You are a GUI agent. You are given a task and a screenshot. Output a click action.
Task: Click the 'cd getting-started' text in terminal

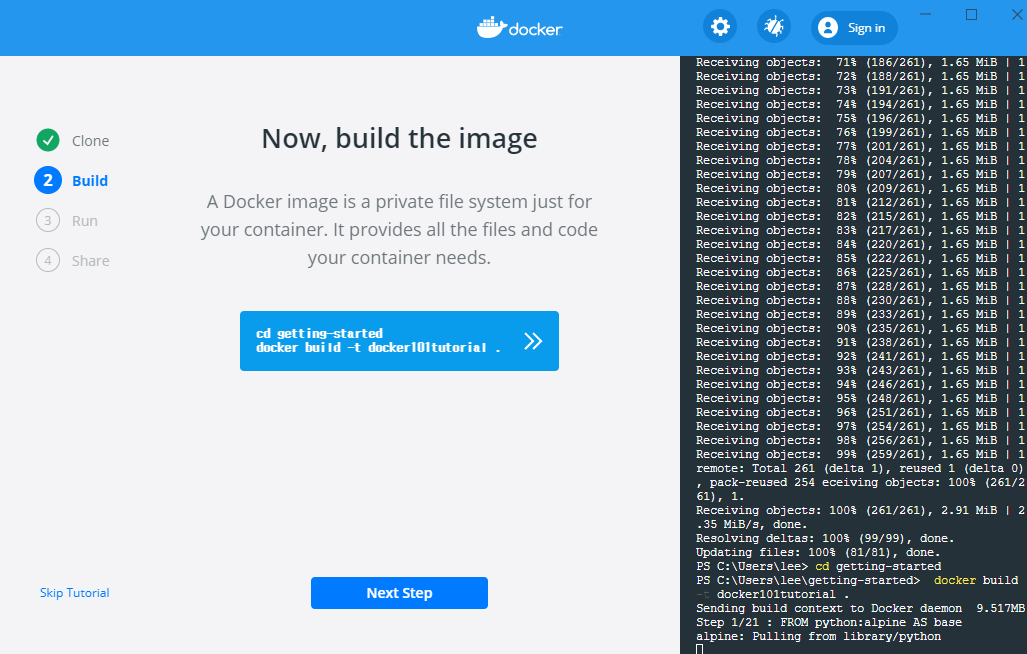coord(878,566)
